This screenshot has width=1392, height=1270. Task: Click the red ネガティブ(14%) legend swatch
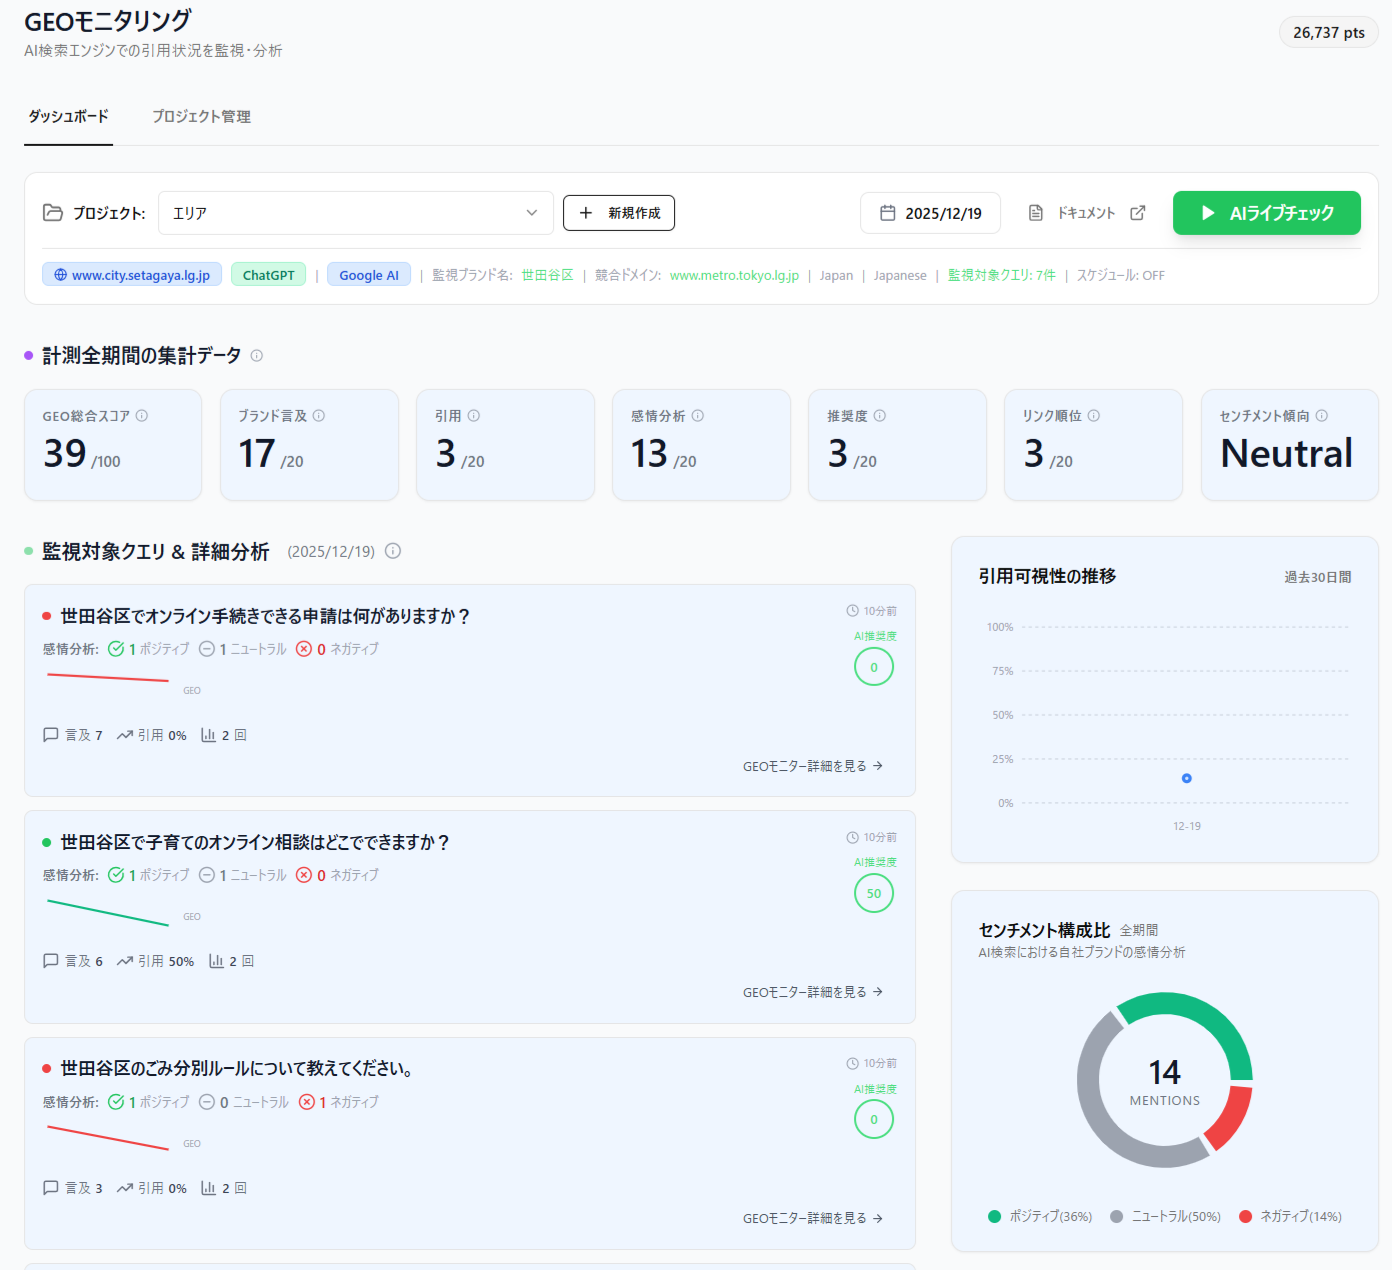click(x=1245, y=1217)
